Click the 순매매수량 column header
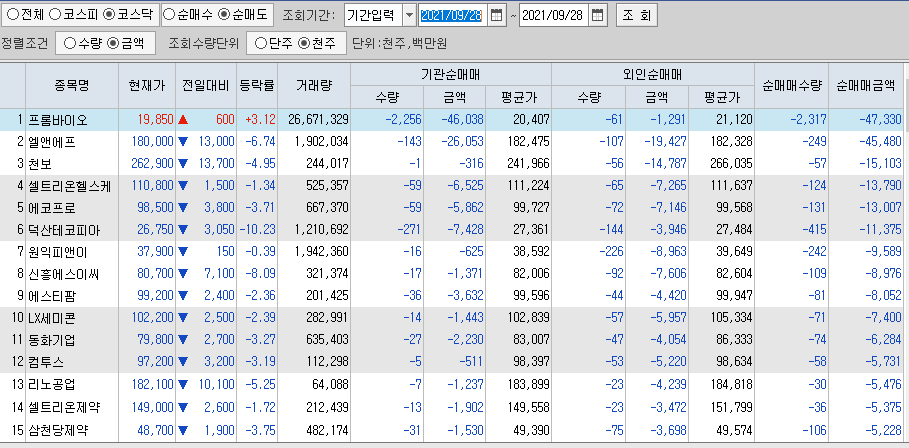Viewport: 909px width, 448px height. click(x=791, y=85)
